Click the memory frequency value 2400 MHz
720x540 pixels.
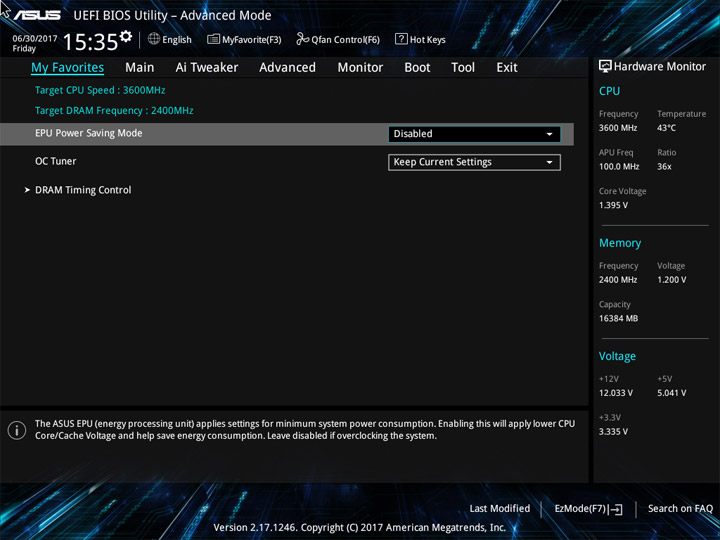click(x=618, y=280)
